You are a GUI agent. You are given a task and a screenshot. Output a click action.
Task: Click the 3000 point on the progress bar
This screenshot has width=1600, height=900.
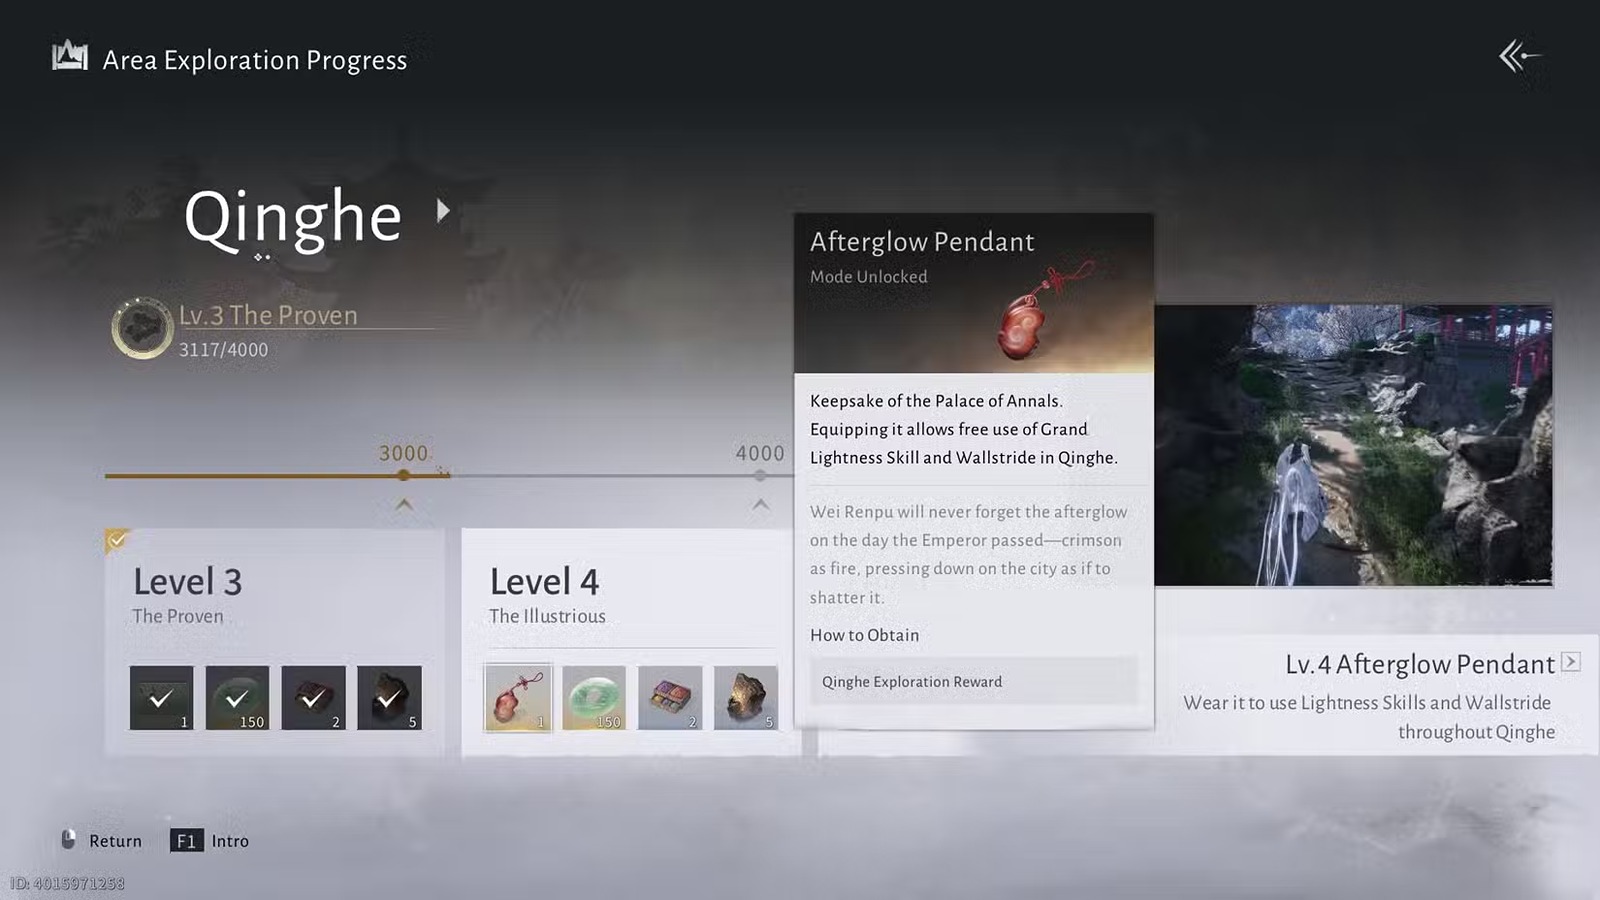pyautogui.click(x=403, y=476)
